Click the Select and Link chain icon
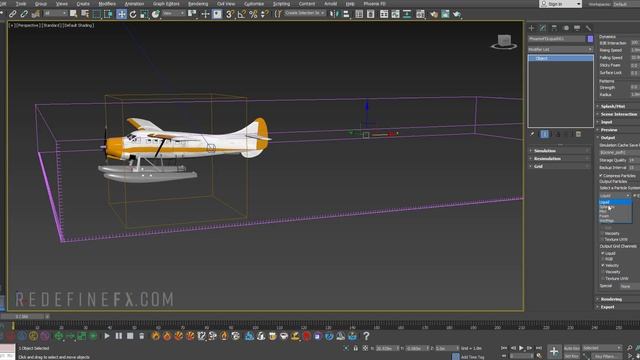This screenshot has height=360, width=640. 13,14
